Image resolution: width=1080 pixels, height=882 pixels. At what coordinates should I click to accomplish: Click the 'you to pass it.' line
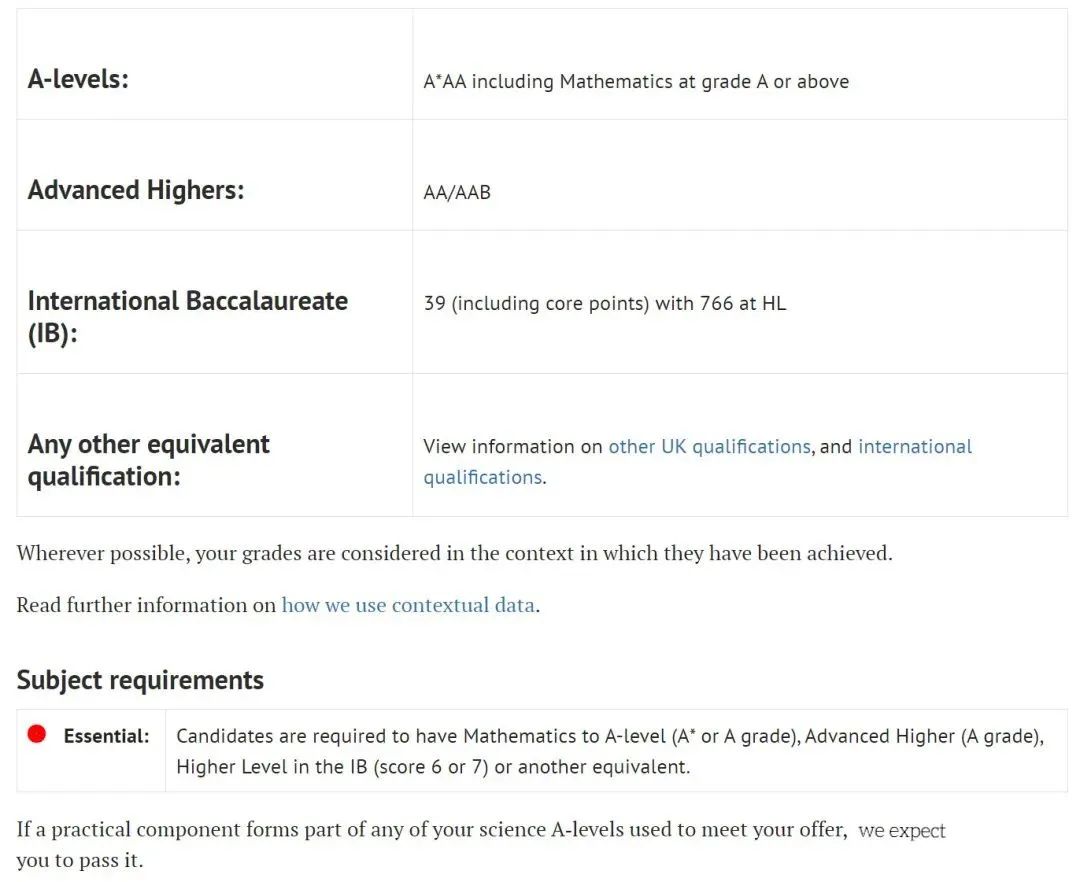point(80,861)
